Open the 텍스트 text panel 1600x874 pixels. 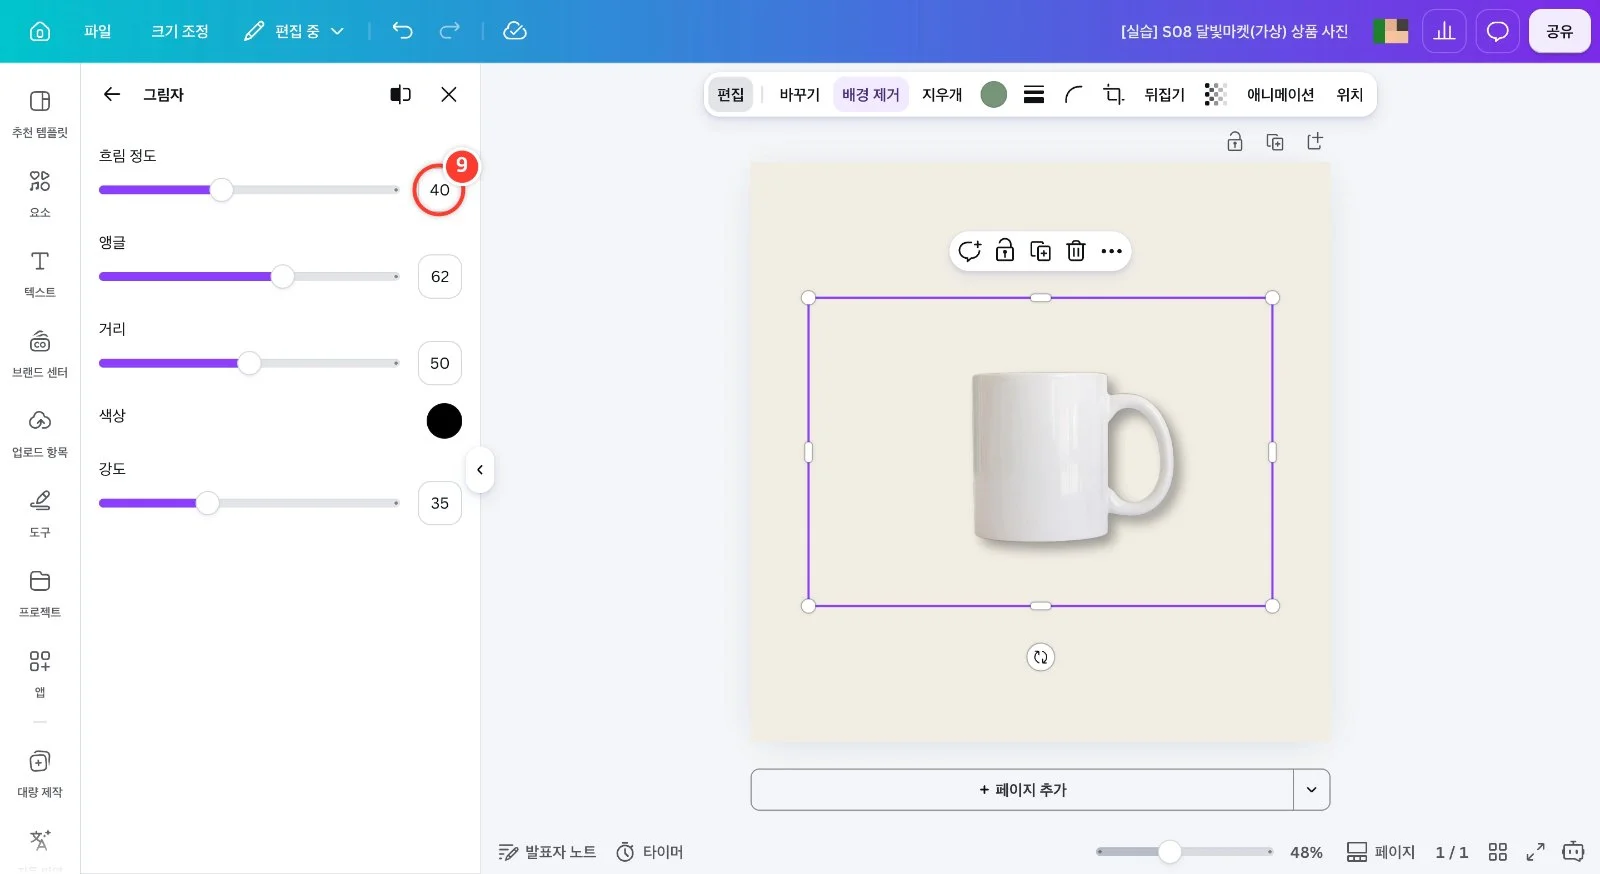click(40, 274)
